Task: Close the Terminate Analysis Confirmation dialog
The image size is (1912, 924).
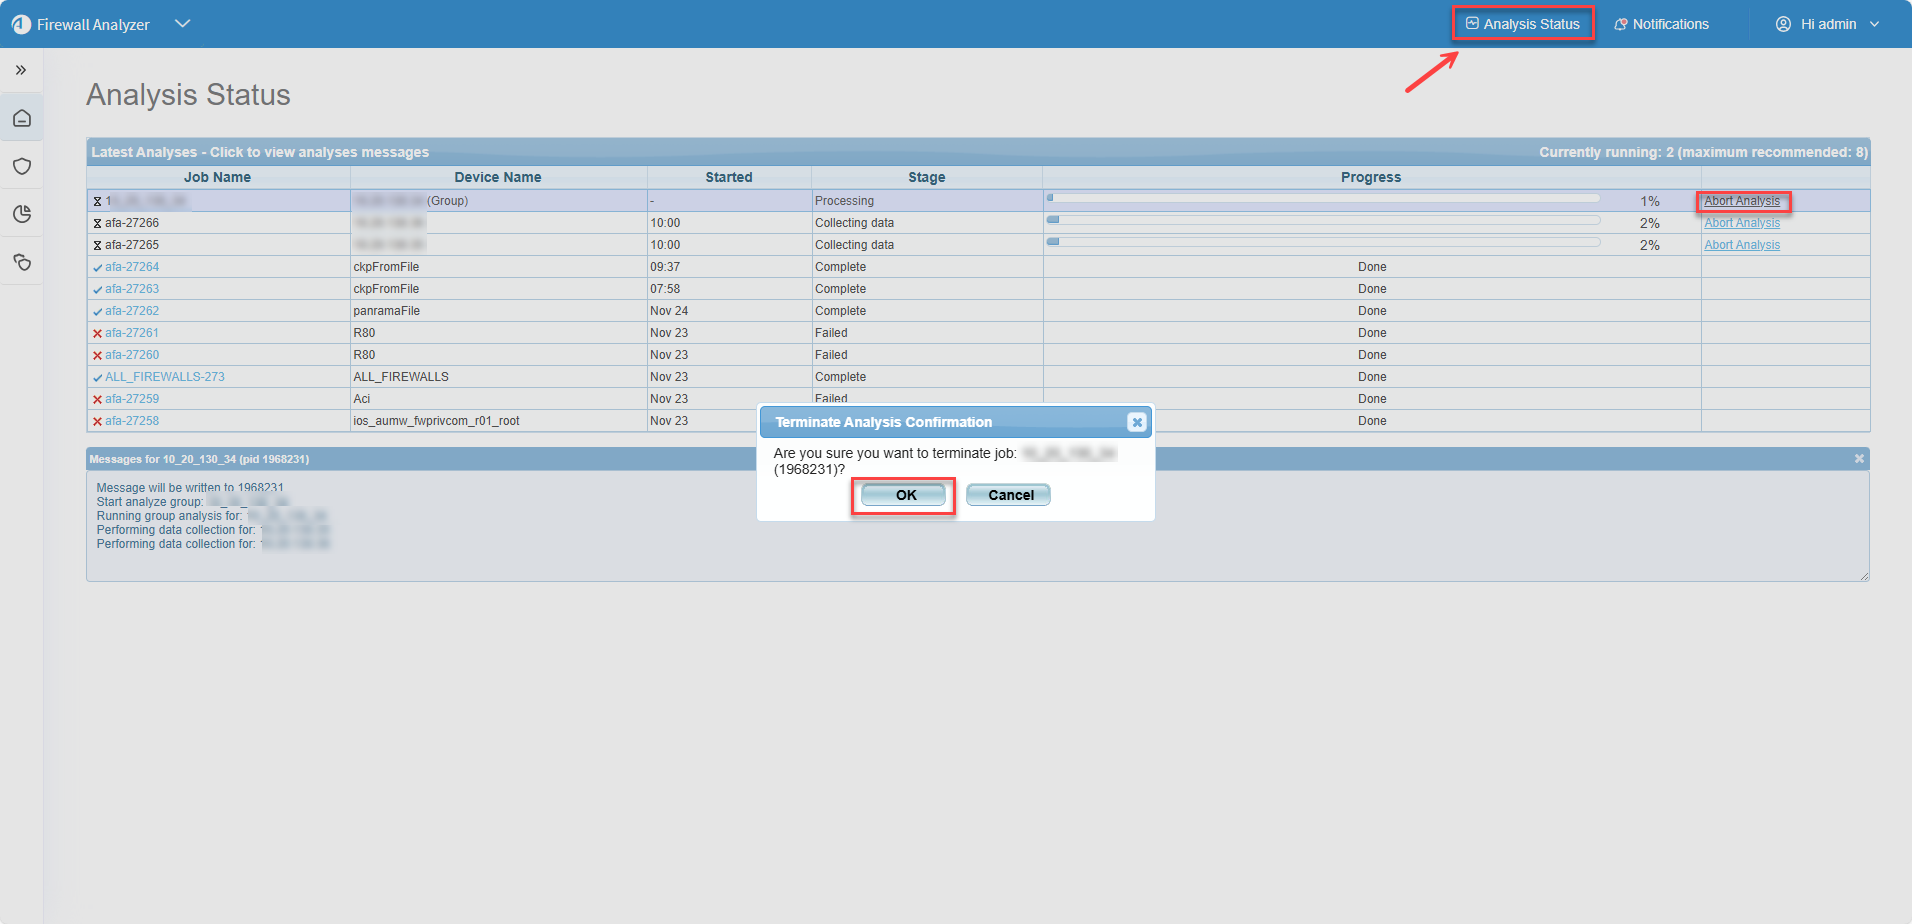Action: (1136, 422)
